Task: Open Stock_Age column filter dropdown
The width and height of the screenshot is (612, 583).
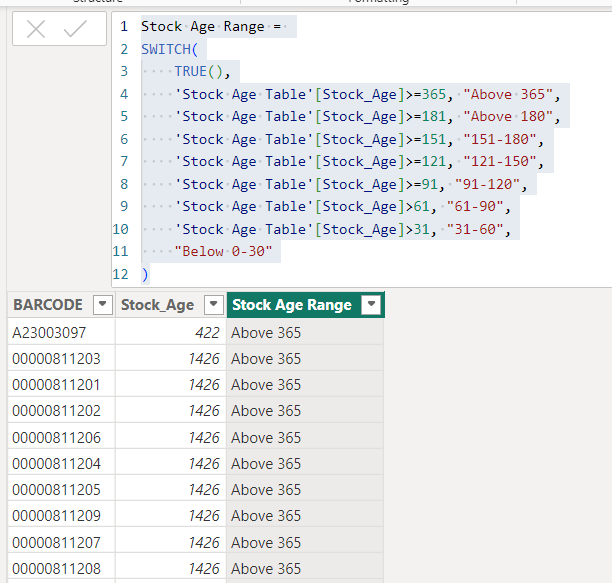Action: (213, 304)
